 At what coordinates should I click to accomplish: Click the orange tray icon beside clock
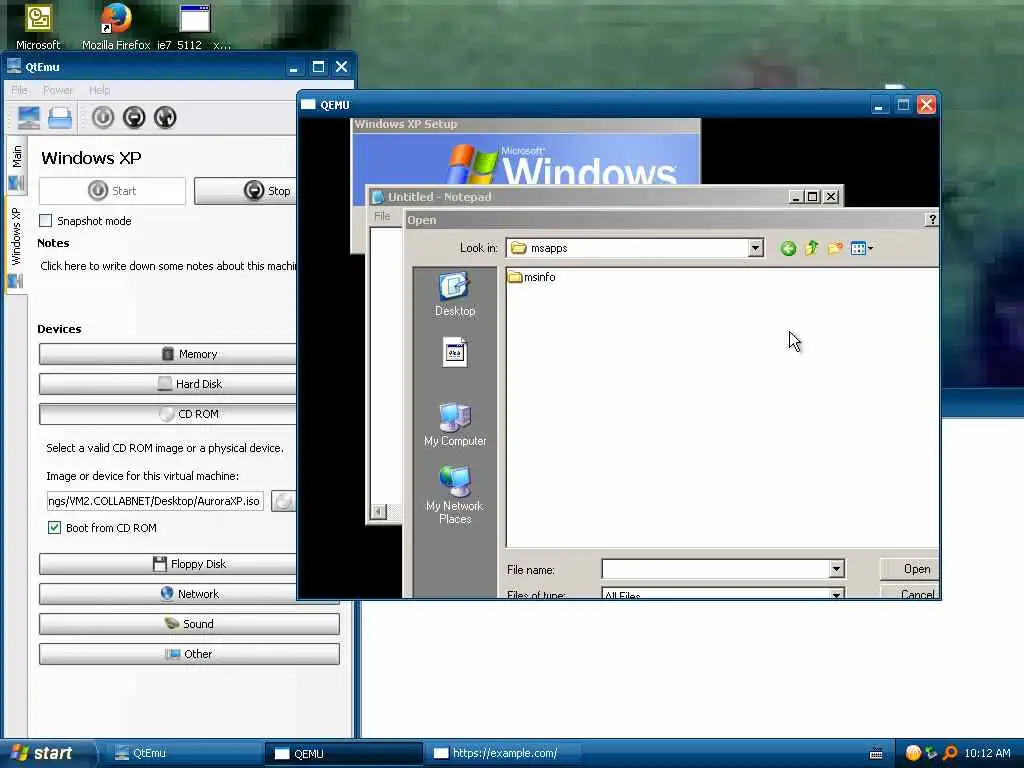913,753
